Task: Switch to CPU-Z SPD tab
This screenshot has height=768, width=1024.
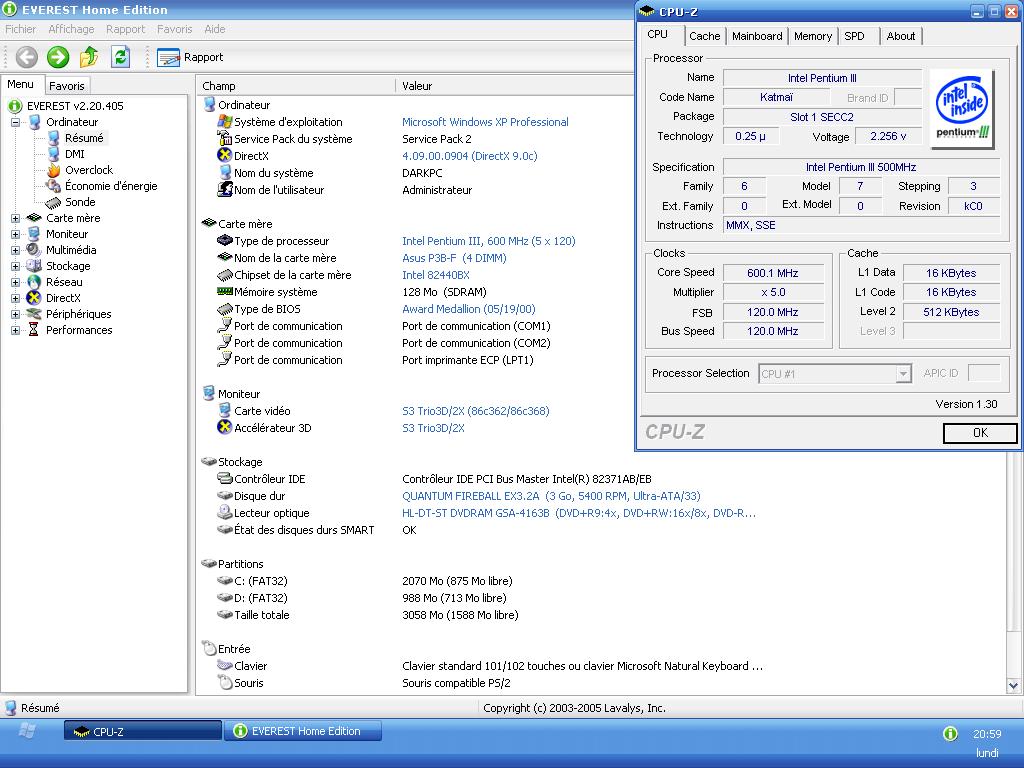Action: [x=854, y=37]
